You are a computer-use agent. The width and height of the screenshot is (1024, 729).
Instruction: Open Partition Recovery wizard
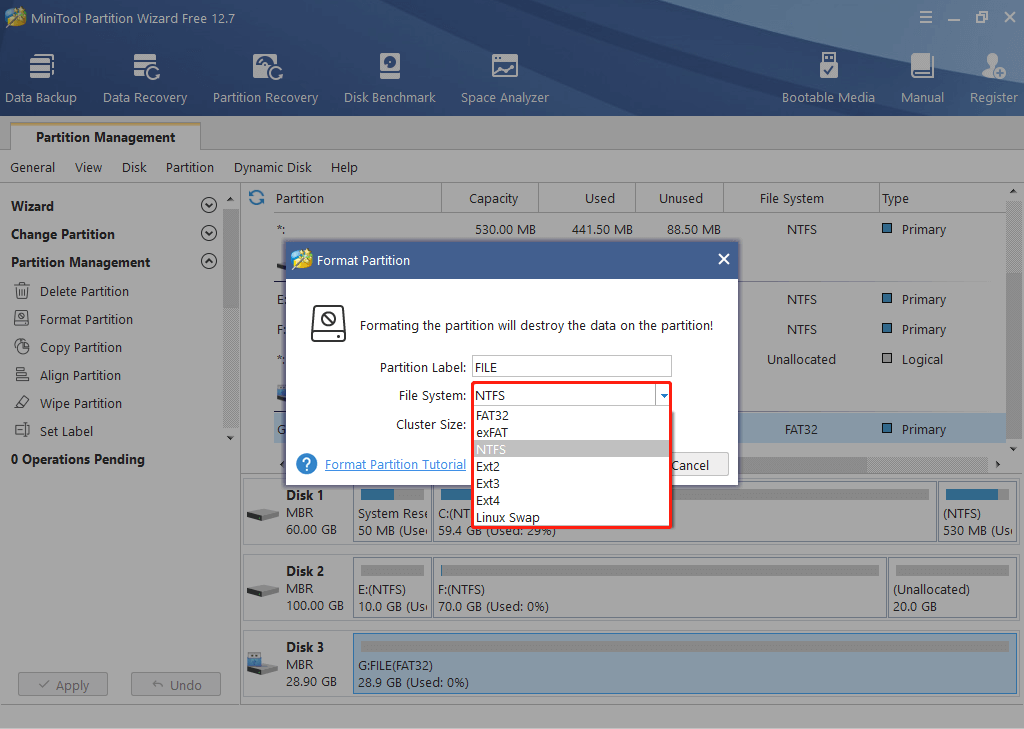coord(265,78)
